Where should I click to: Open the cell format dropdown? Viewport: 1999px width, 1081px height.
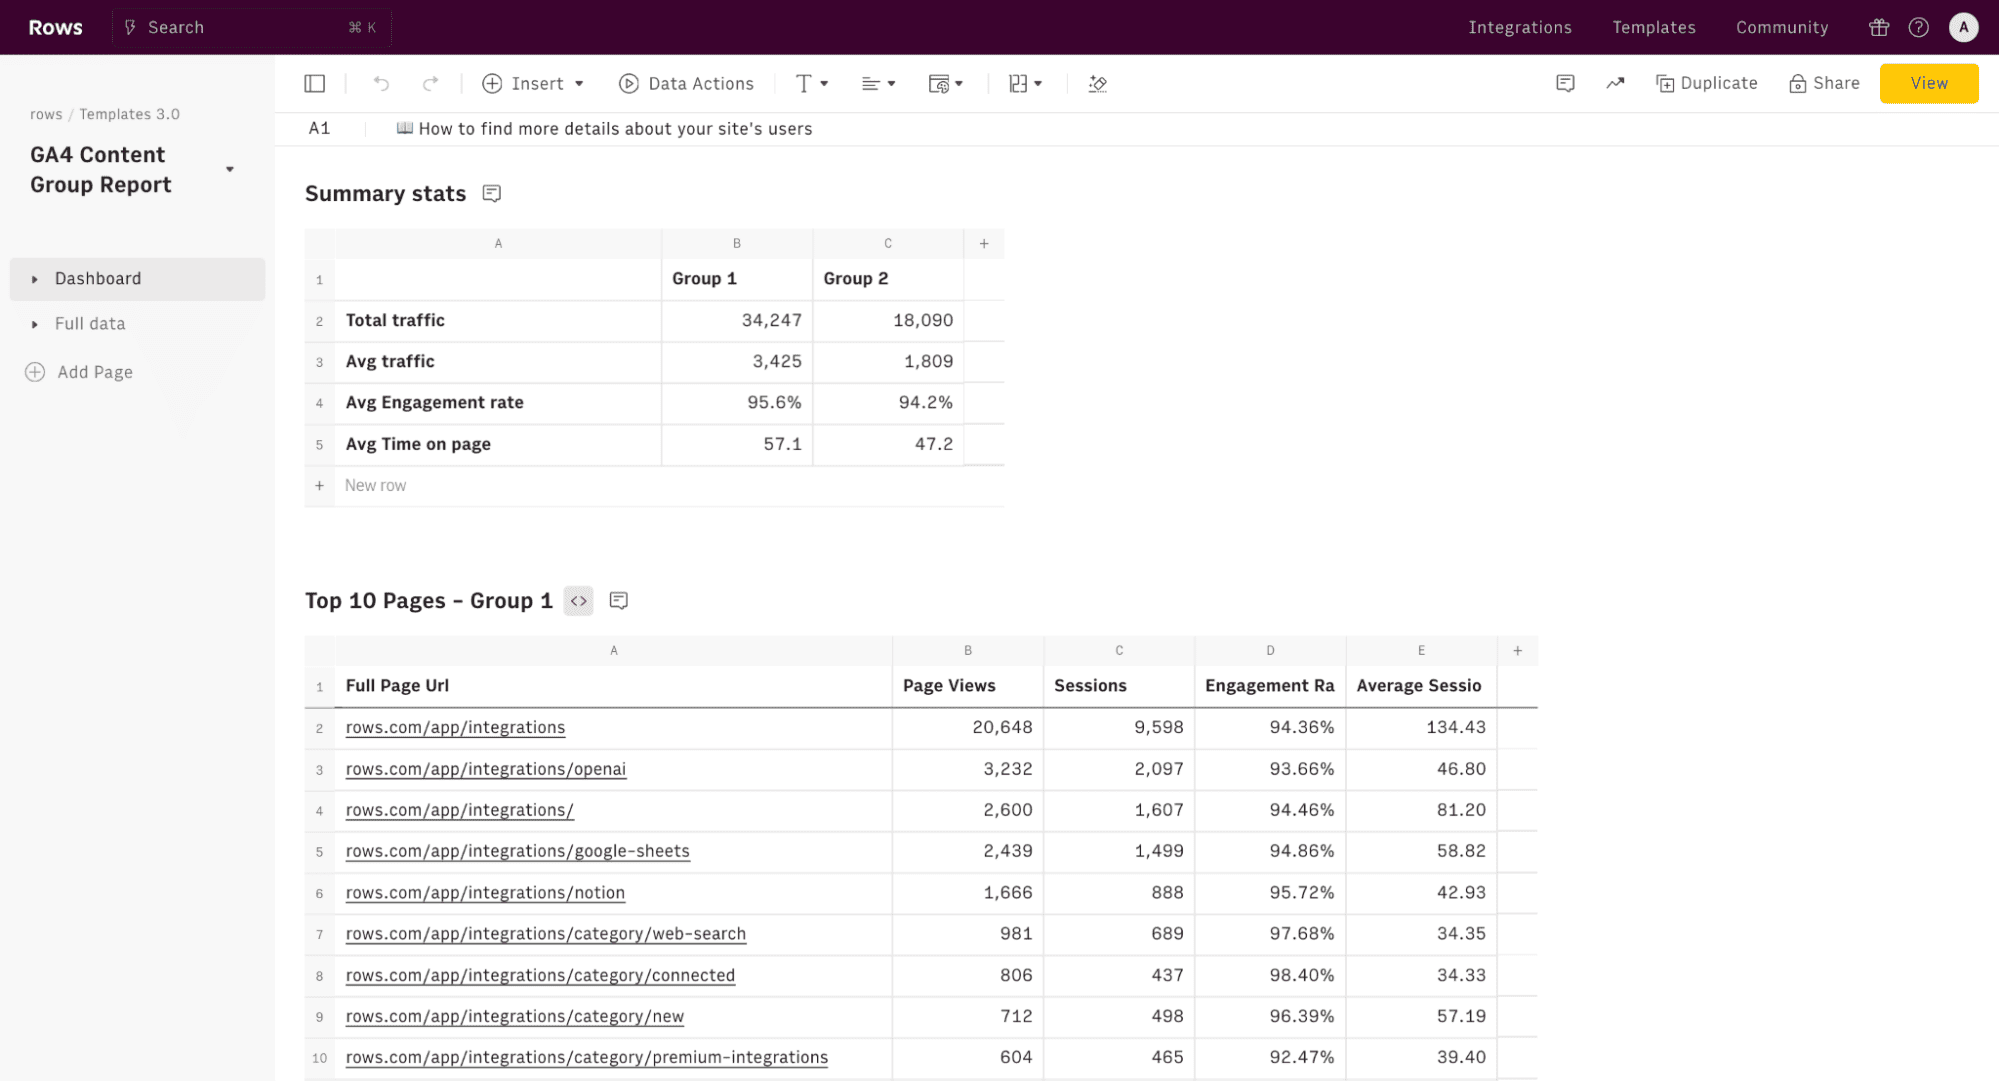tap(945, 84)
